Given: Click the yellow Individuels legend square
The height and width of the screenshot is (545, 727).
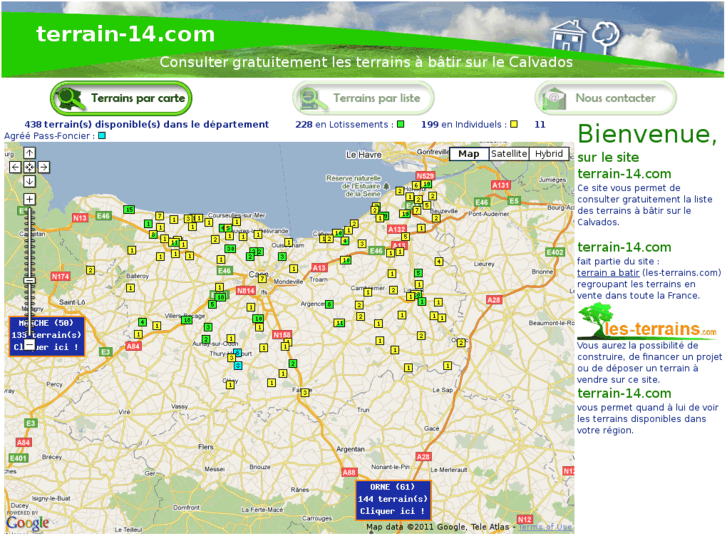Looking at the screenshot, I should 514,124.
